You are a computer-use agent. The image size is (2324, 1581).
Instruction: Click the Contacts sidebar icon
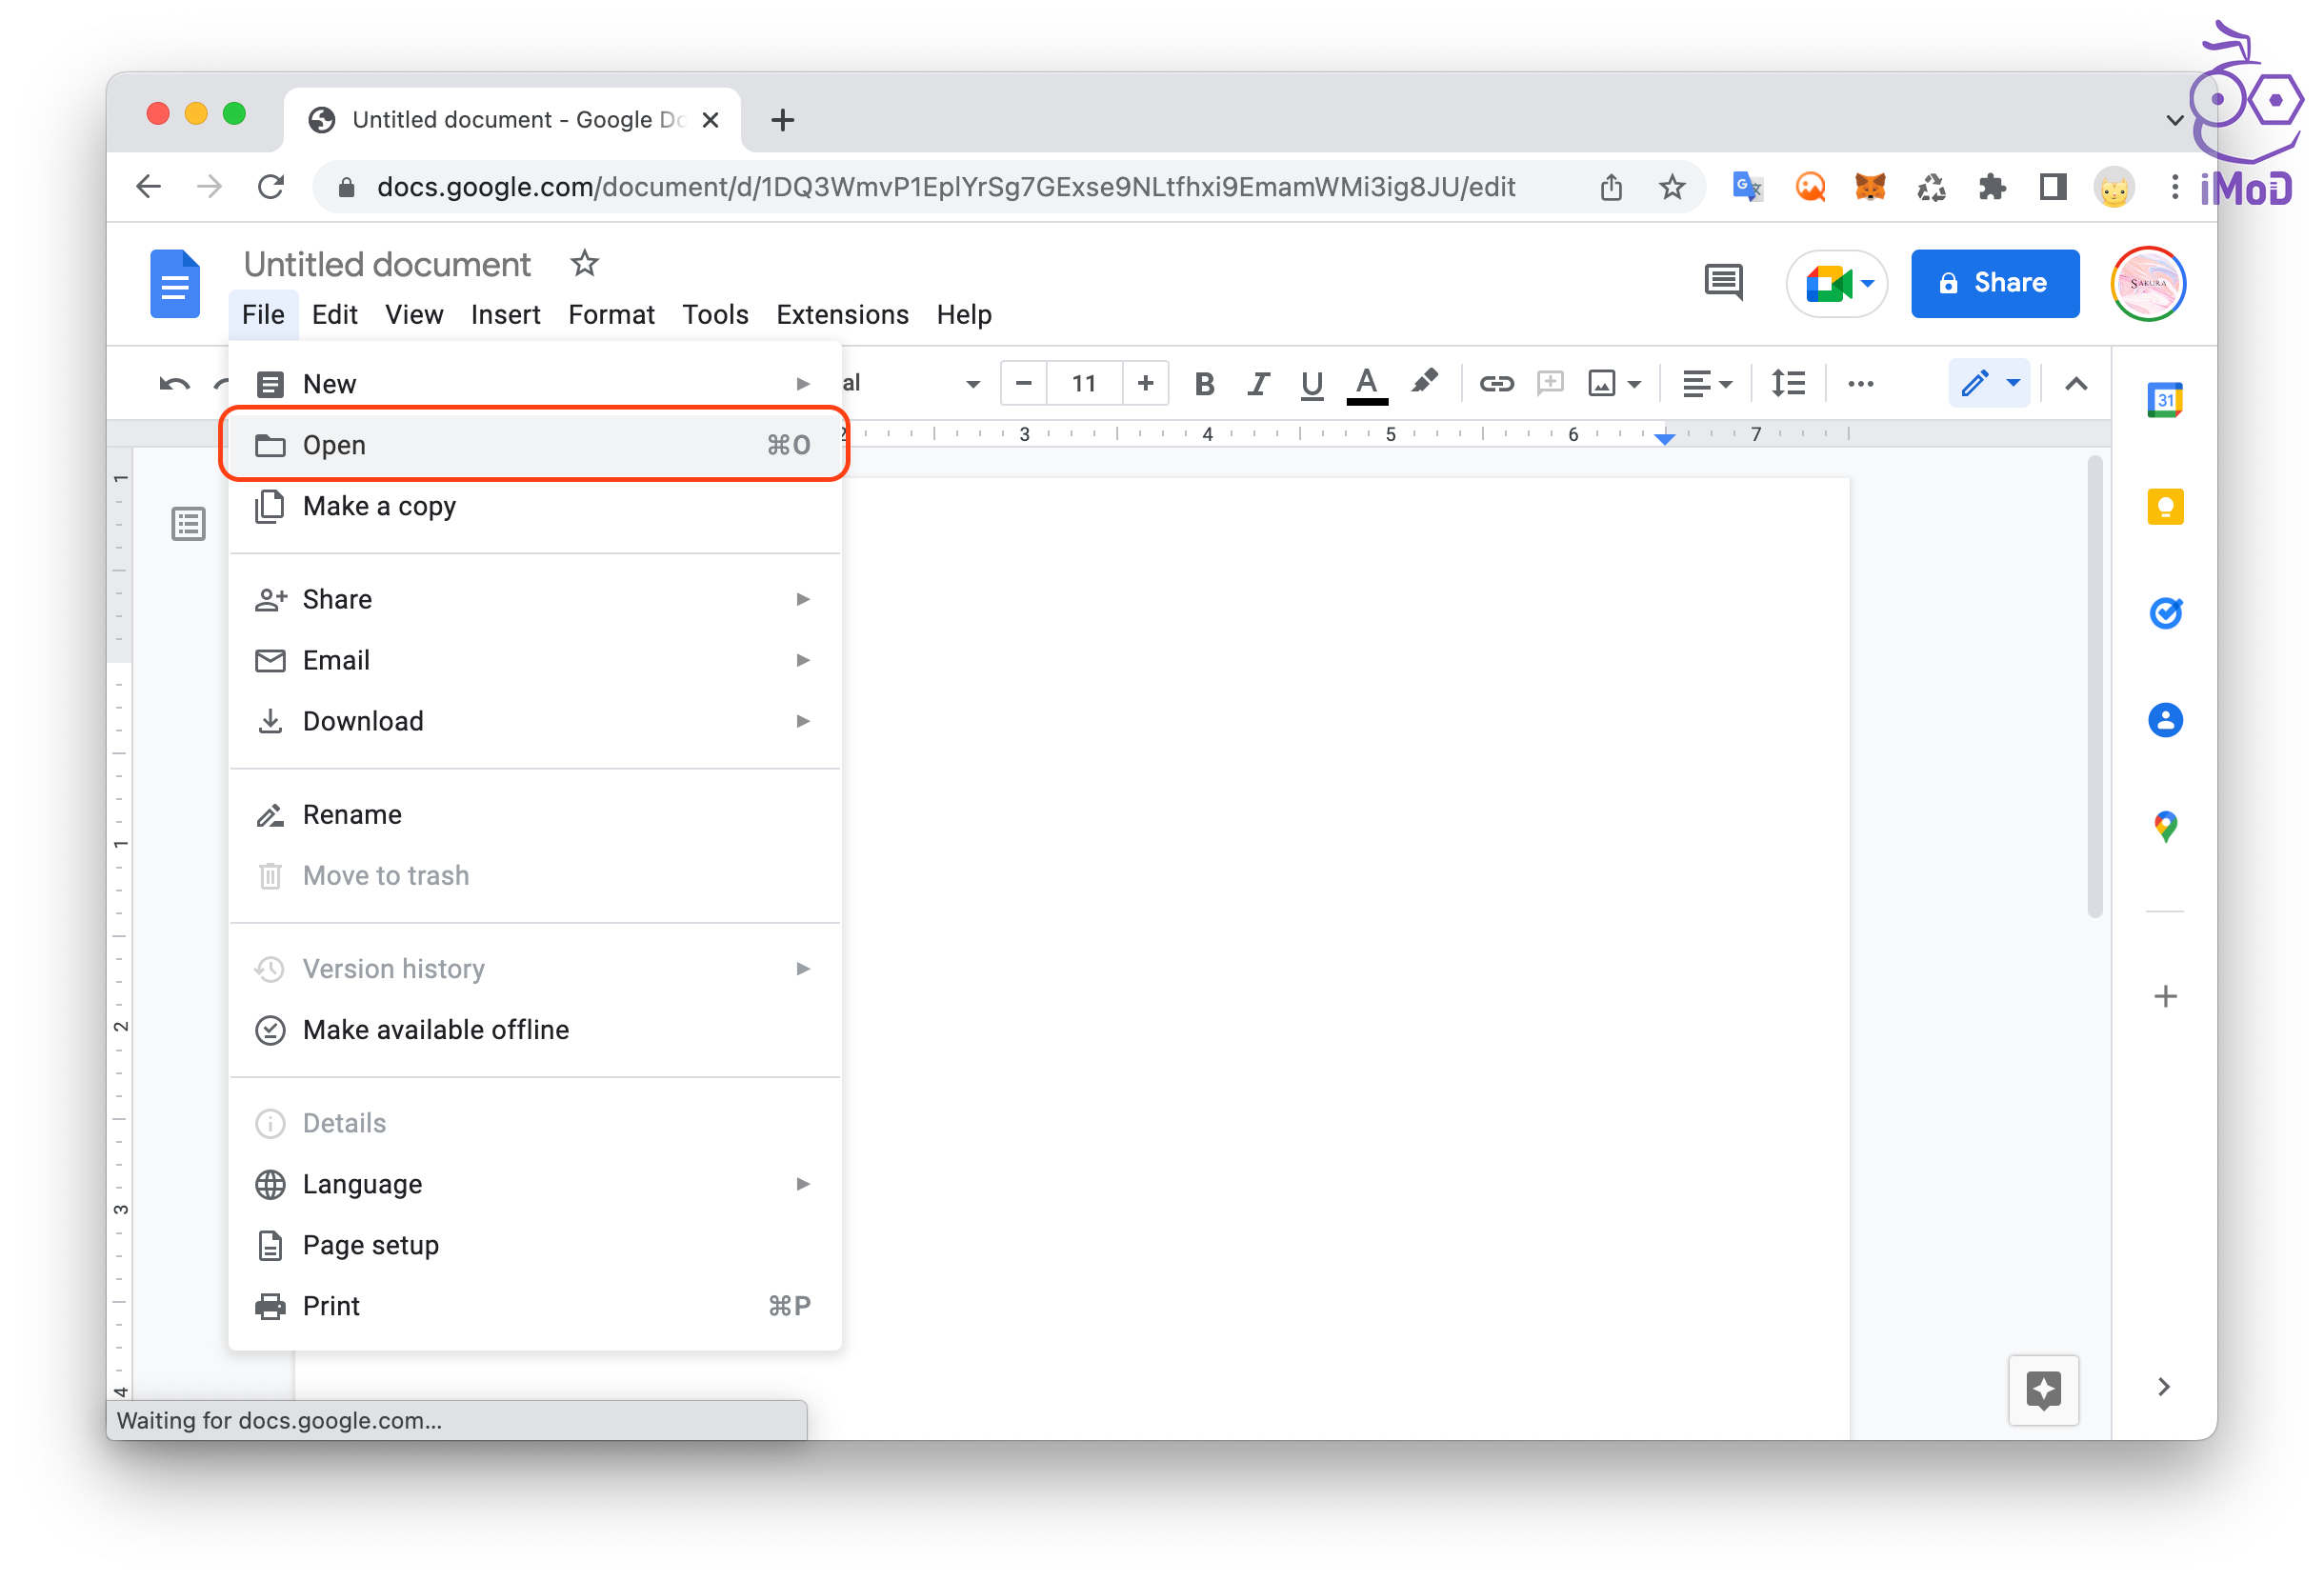tap(2164, 720)
